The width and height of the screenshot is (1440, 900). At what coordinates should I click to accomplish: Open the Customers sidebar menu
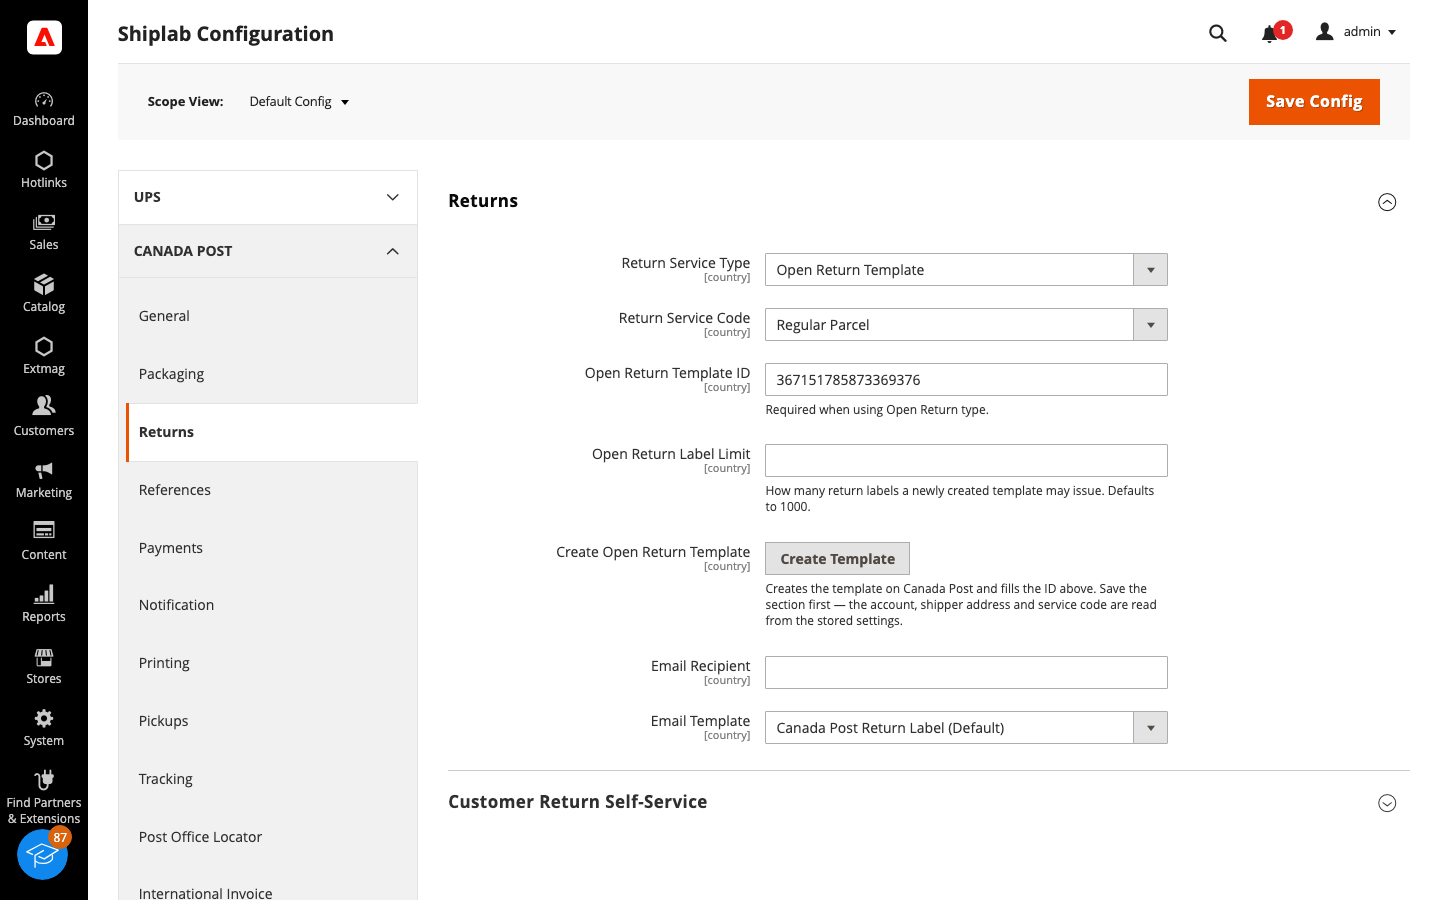pos(44,419)
